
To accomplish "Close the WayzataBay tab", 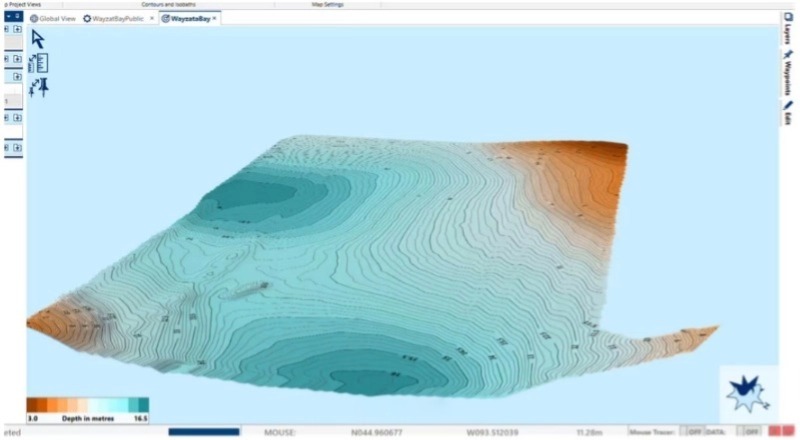I will coord(214,18).
